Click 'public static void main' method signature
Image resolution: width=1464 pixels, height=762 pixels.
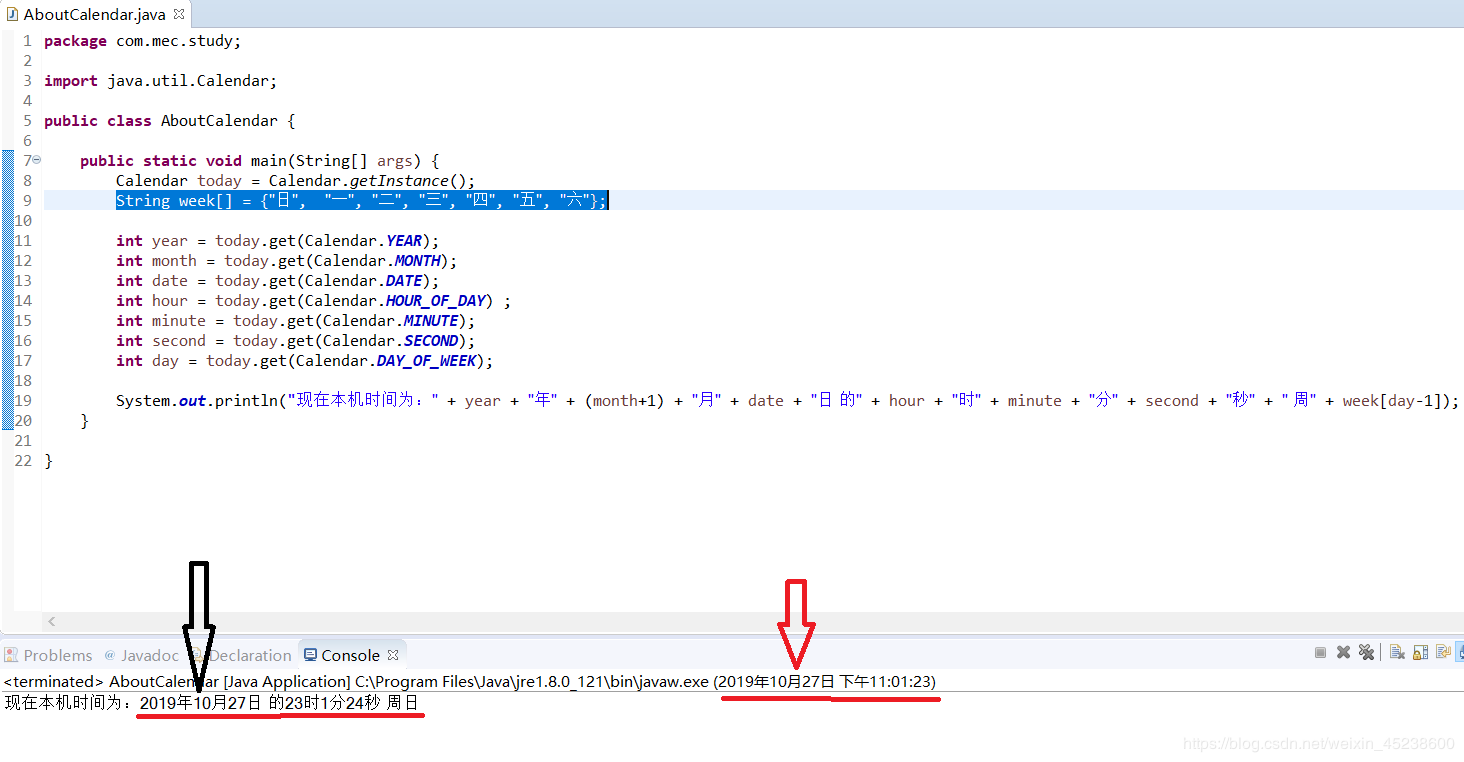pyautogui.click(x=259, y=161)
